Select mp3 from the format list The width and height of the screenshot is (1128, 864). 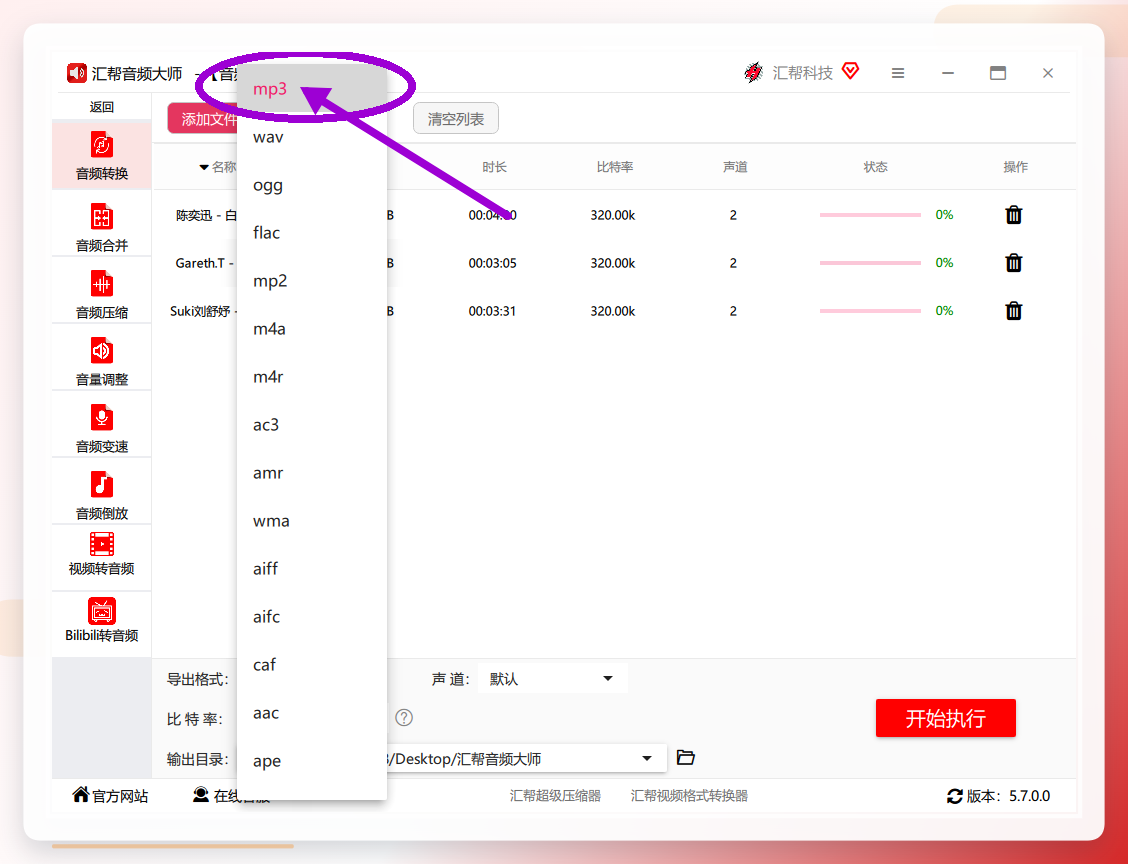click(311, 89)
